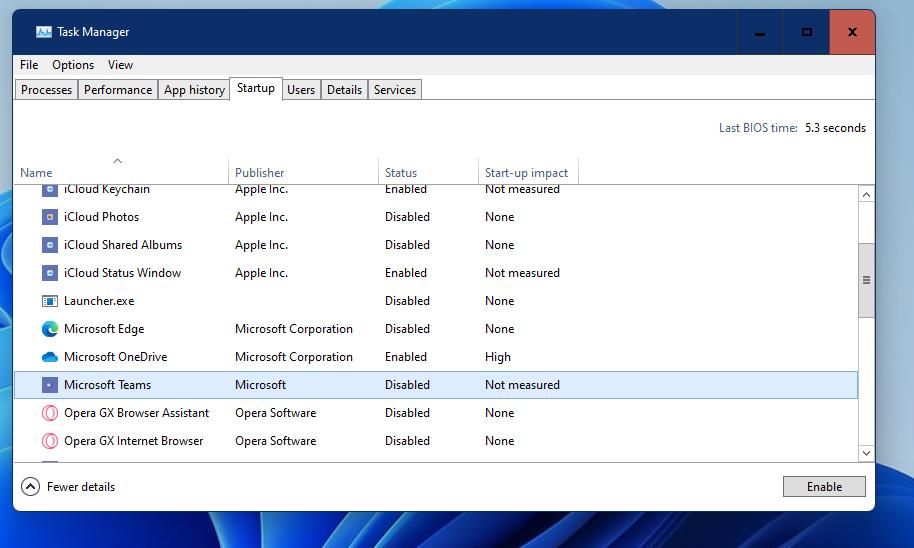Select the Opera GX Browser Assistant name

[x=136, y=413]
